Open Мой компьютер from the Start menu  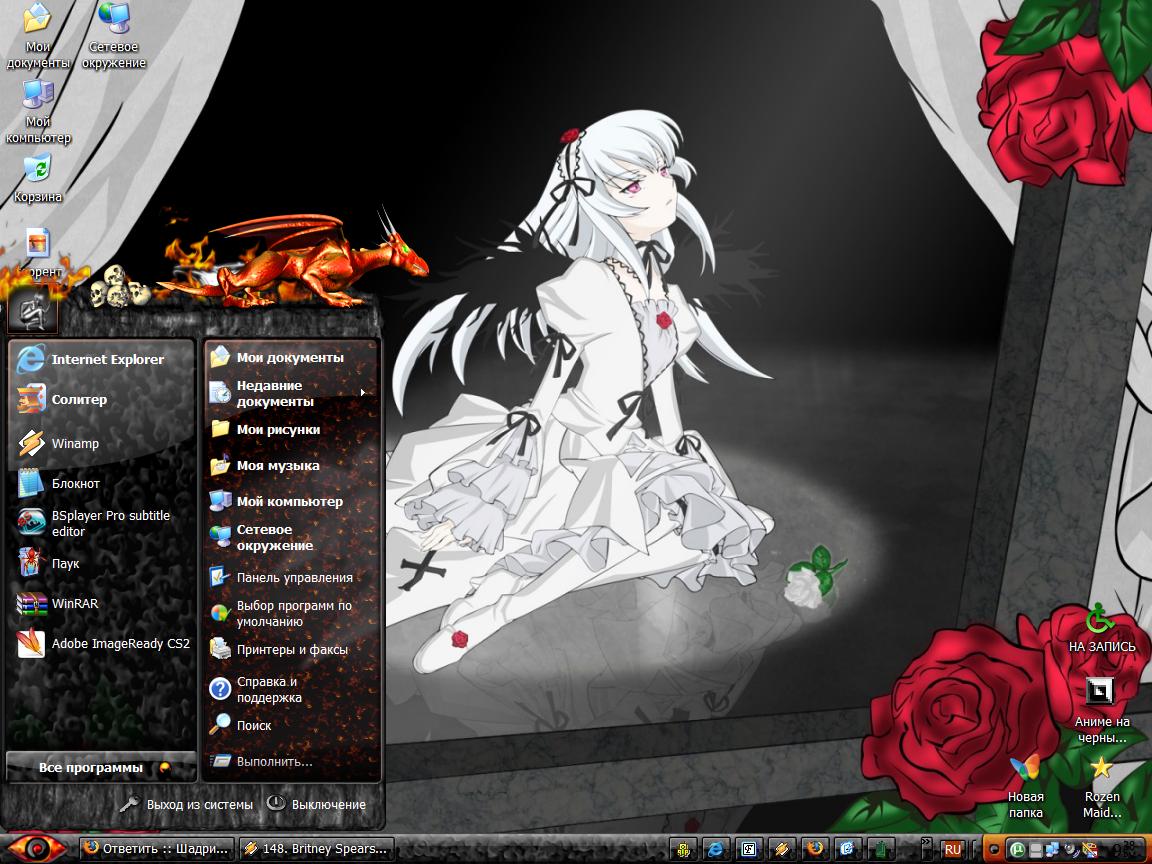[292, 502]
